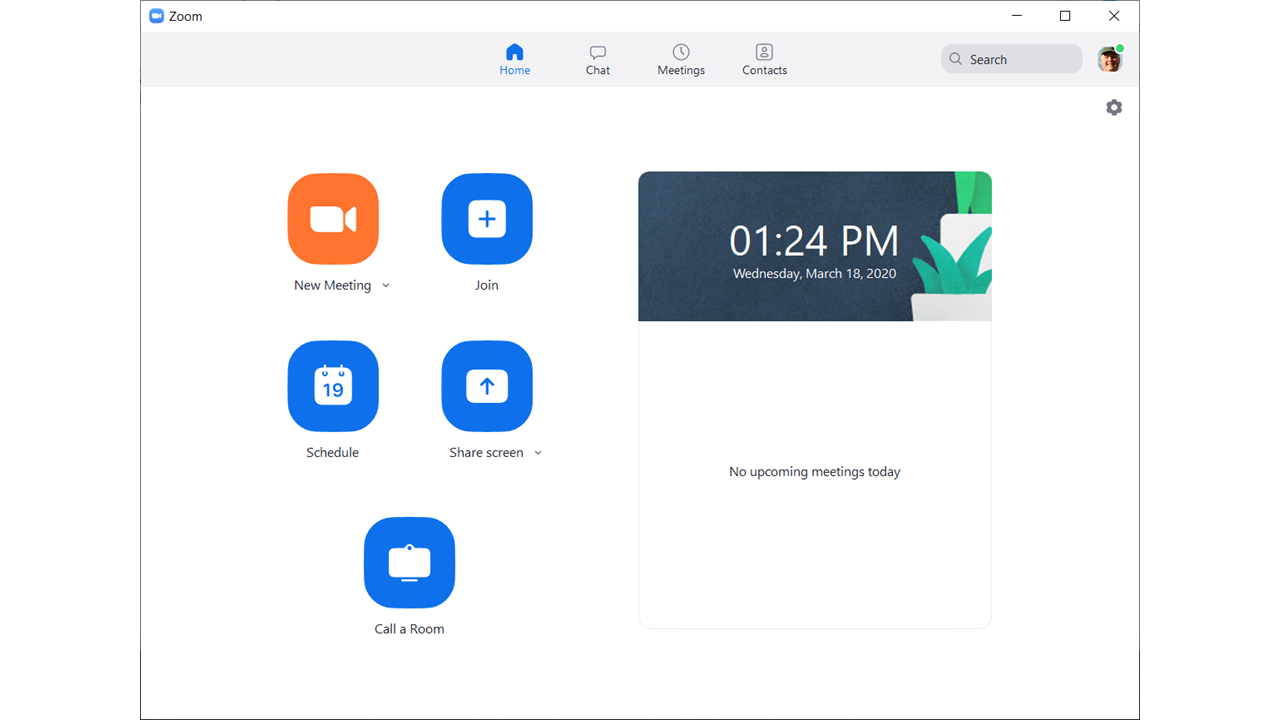This screenshot has width=1280, height=720.
Task: Click the Join text label
Action: (487, 286)
